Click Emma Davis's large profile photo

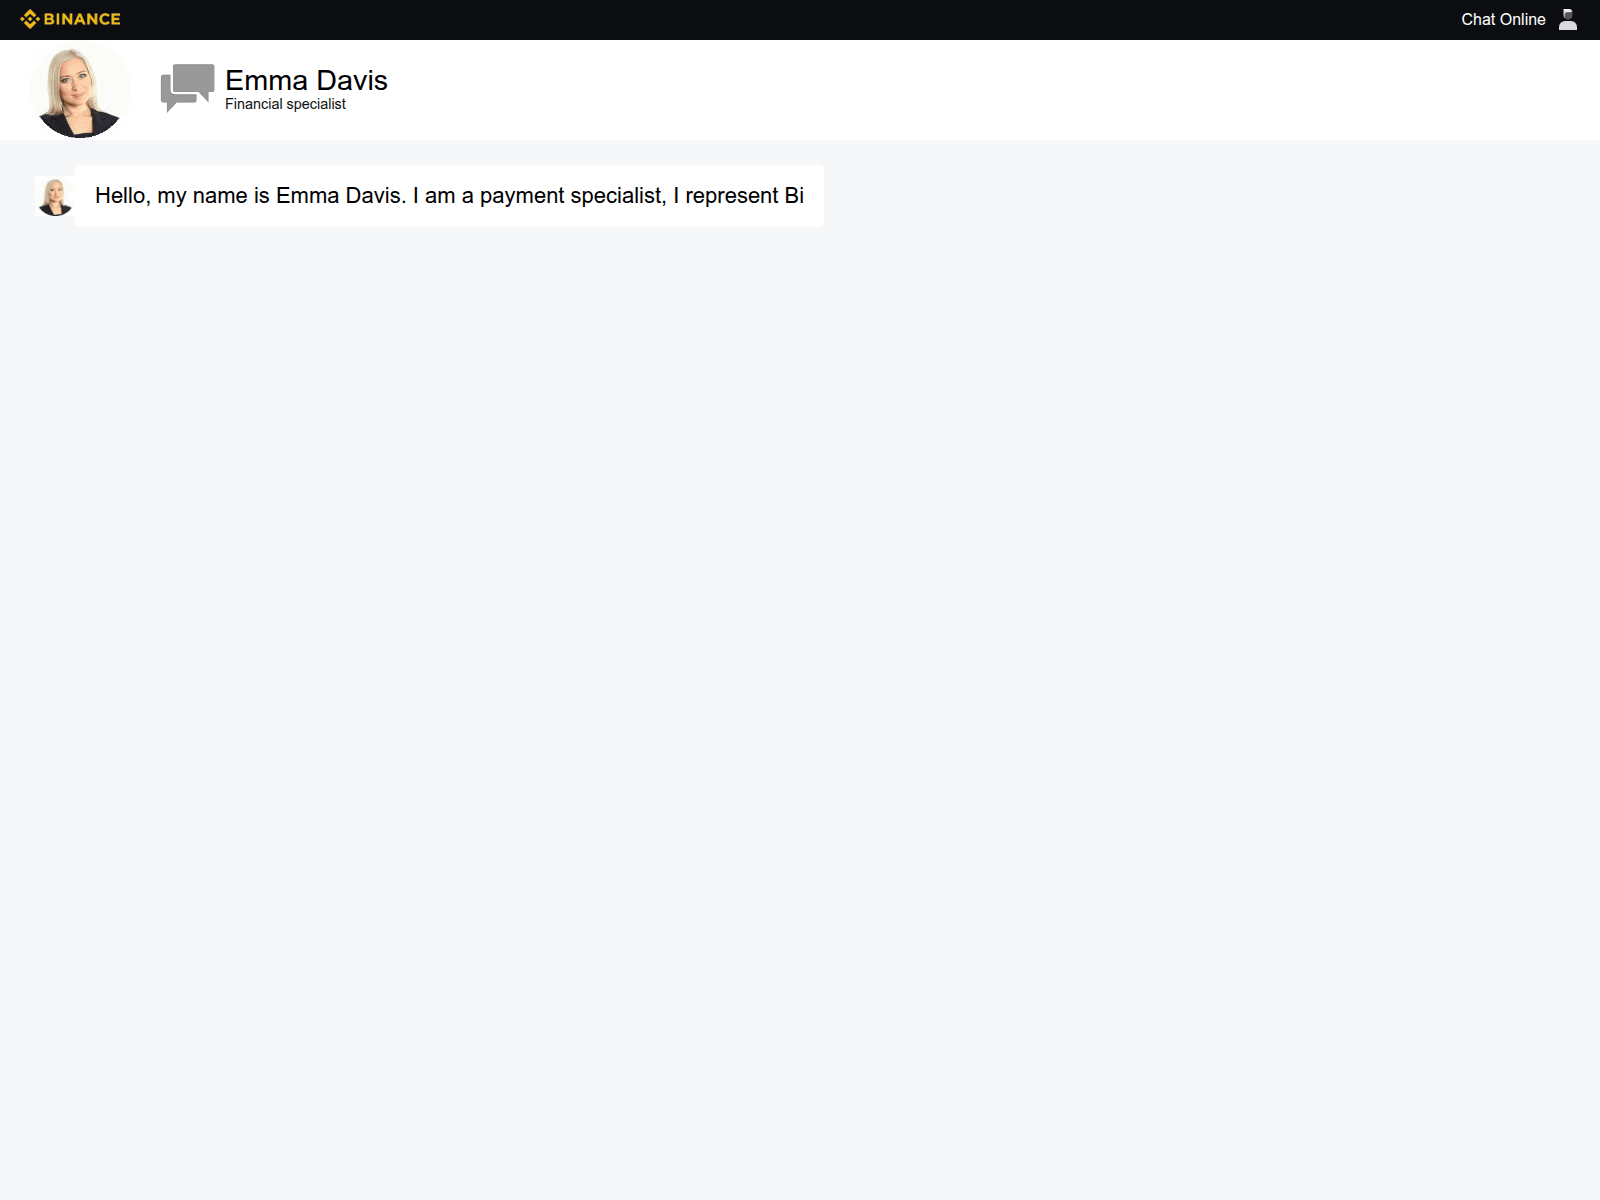coord(80,90)
